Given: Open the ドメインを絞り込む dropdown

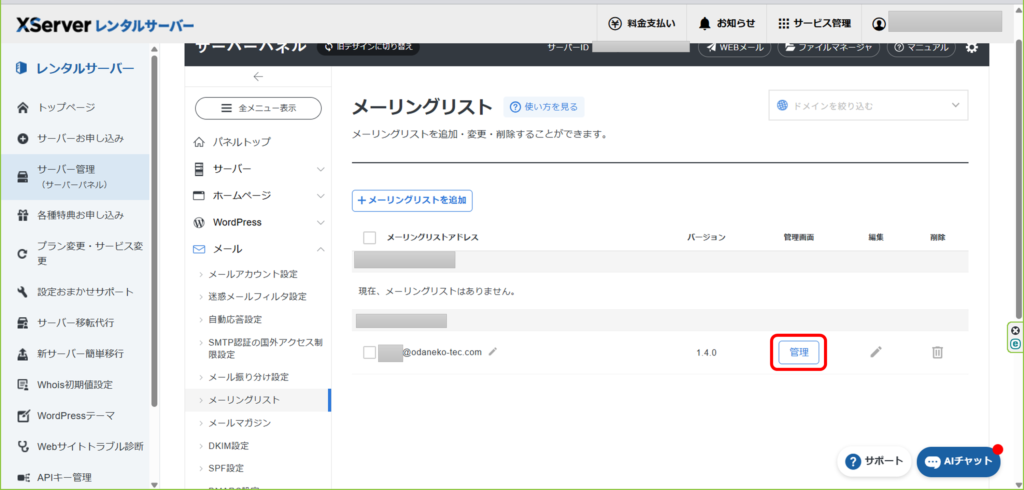Looking at the screenshot, I should tap(868, 105).
